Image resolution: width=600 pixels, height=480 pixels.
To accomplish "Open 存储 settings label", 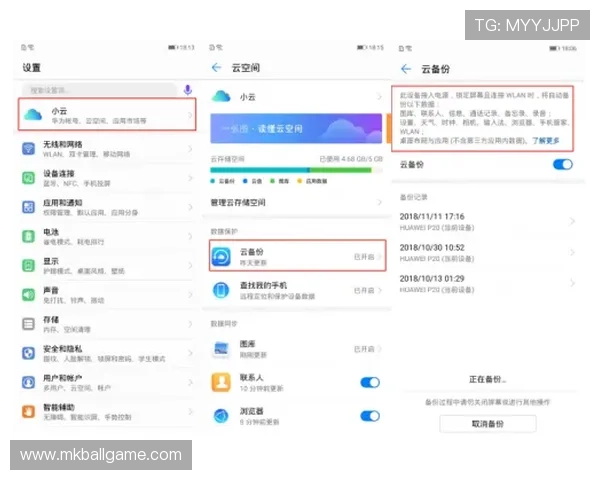I will 51,320.
